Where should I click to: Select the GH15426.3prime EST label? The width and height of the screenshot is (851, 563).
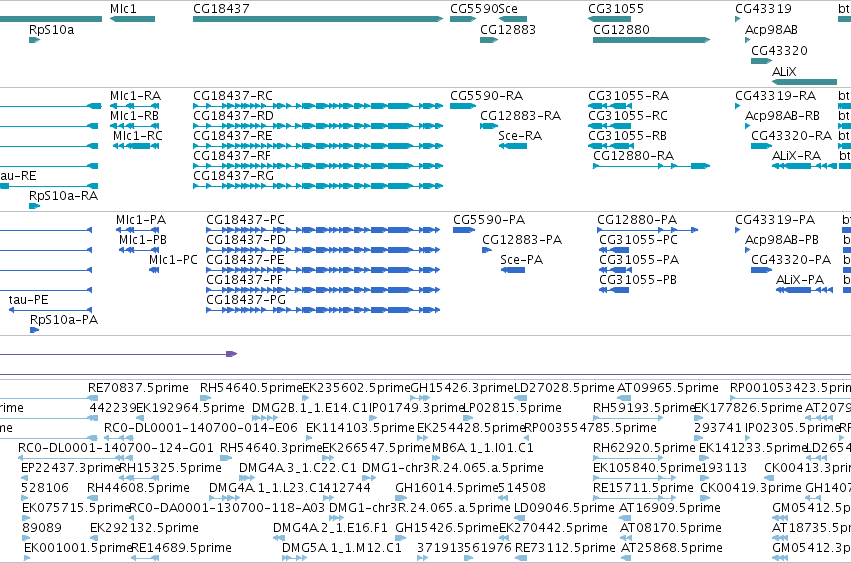[462, 388]
